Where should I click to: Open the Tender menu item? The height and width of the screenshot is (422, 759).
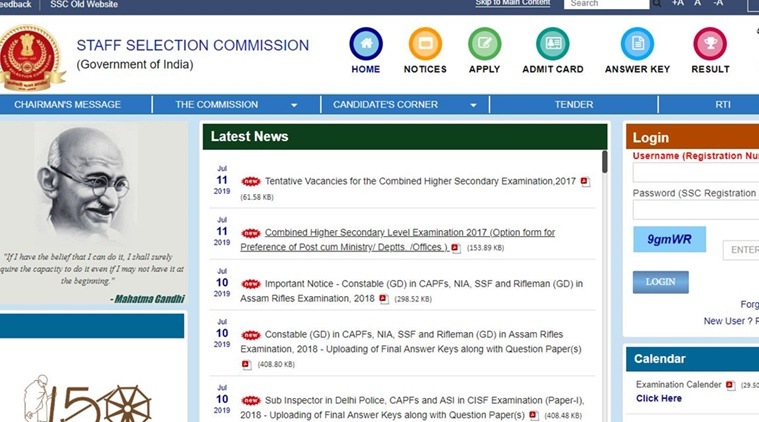point(574,105)
